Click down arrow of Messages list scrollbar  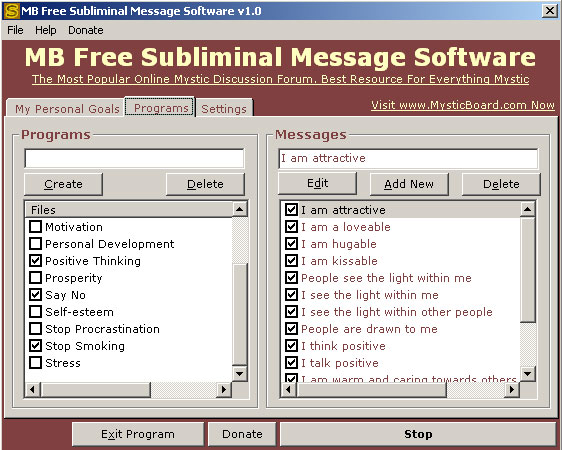pyautogui.click(x=528, y=374)
